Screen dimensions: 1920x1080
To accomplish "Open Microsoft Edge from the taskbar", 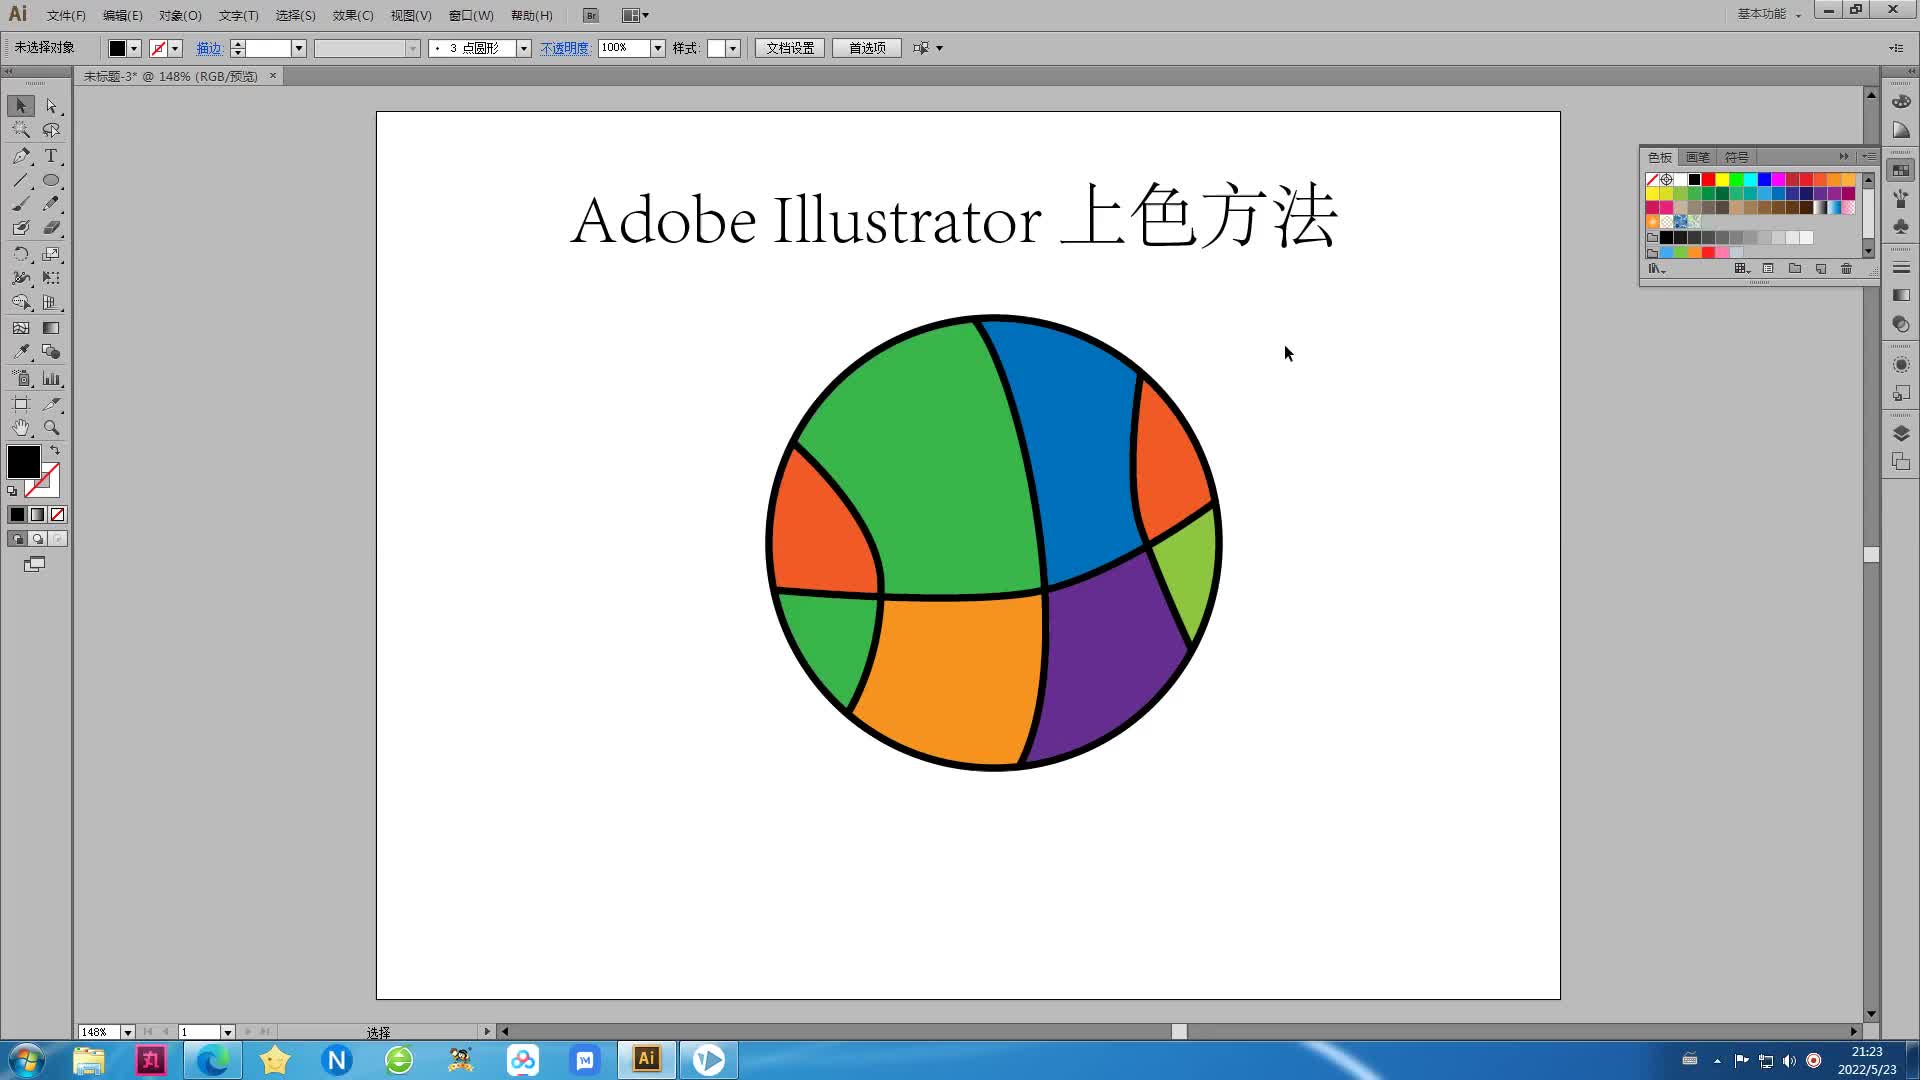I will pos(212,1060).
